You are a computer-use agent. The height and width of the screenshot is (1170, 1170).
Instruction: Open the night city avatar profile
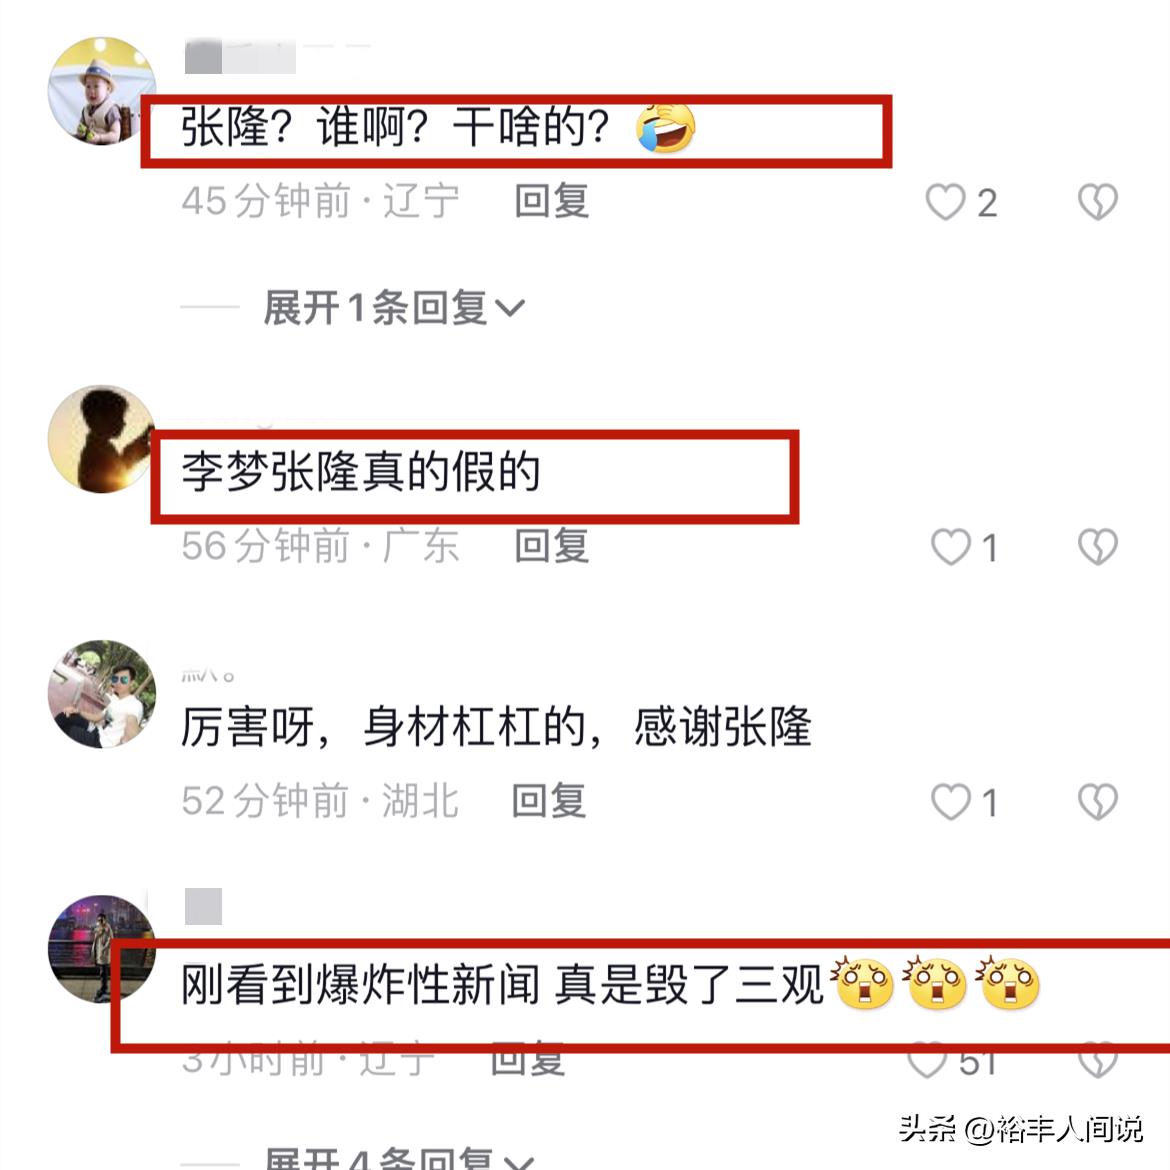pyautogui.click(x=101, y=949)
